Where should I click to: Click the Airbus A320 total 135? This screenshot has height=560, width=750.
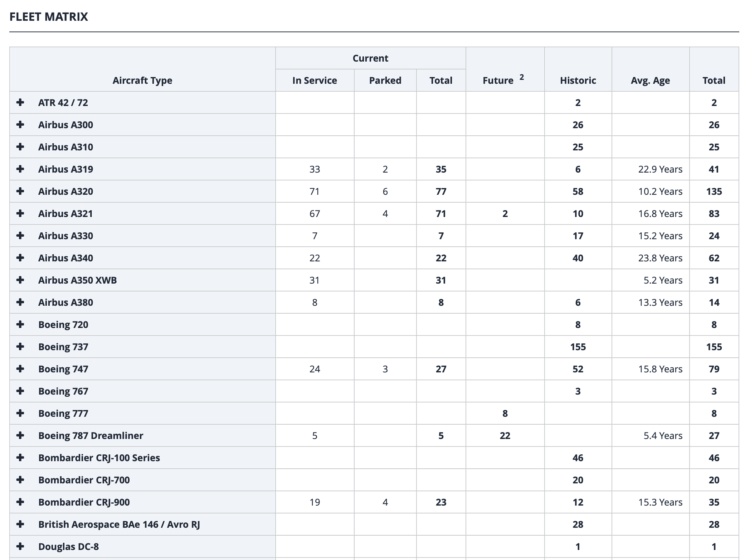tap(714, 191)
